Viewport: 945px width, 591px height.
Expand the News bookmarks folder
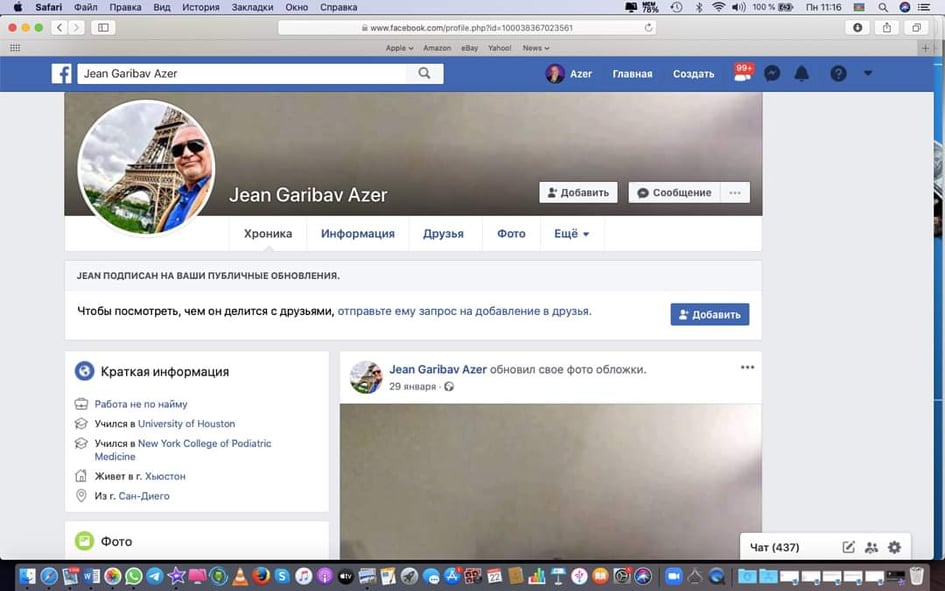(536, 48)
